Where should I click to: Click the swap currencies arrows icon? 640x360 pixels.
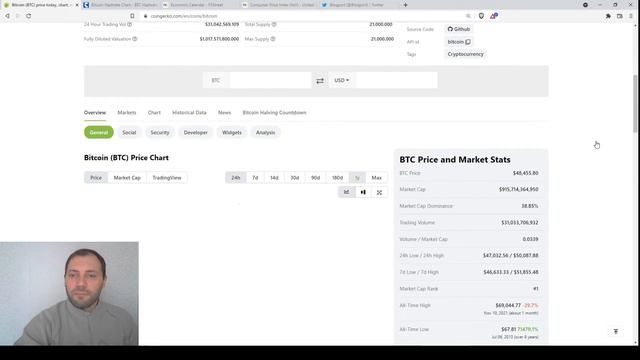click(320, 80)
